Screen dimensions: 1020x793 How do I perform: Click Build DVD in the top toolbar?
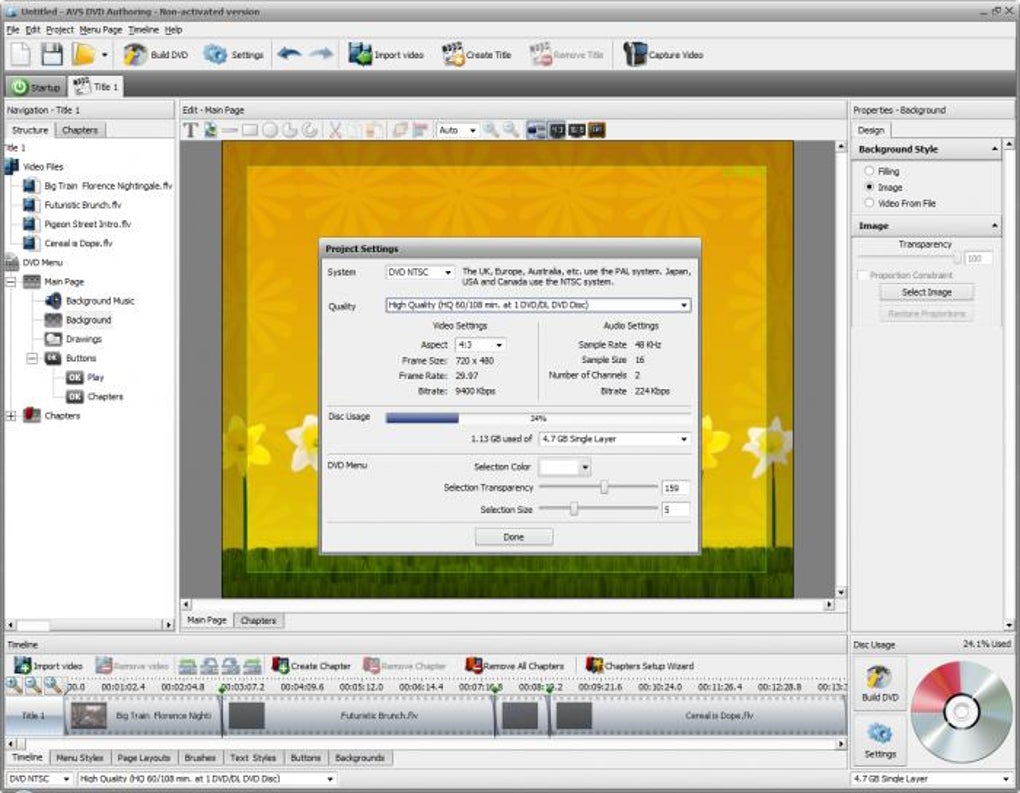coord(155,55)
